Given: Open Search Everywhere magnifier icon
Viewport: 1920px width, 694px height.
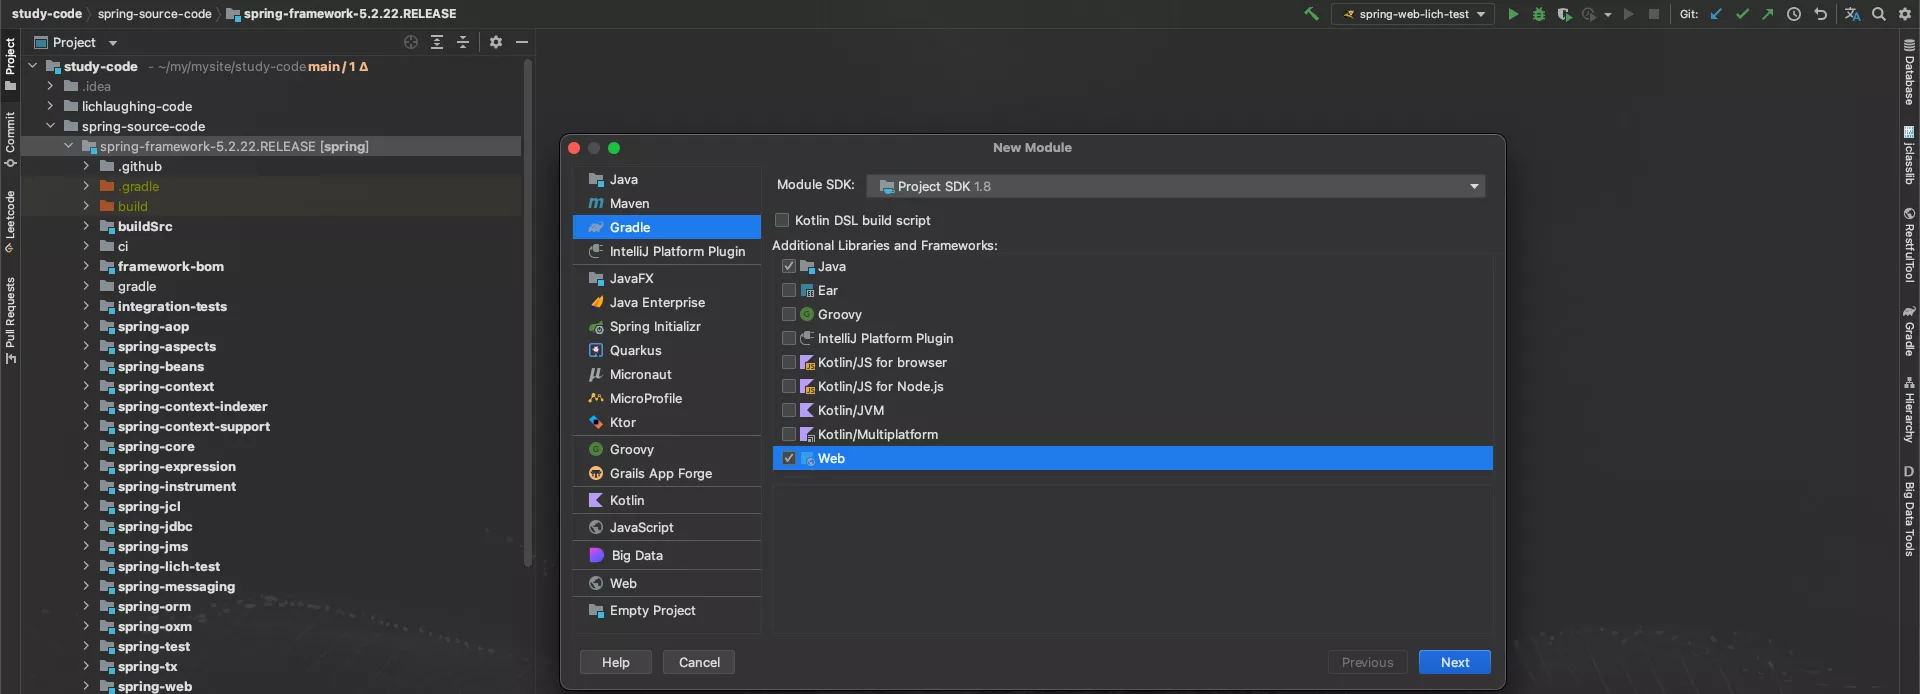Looking at the screenshot, I should coord(1879,14).
